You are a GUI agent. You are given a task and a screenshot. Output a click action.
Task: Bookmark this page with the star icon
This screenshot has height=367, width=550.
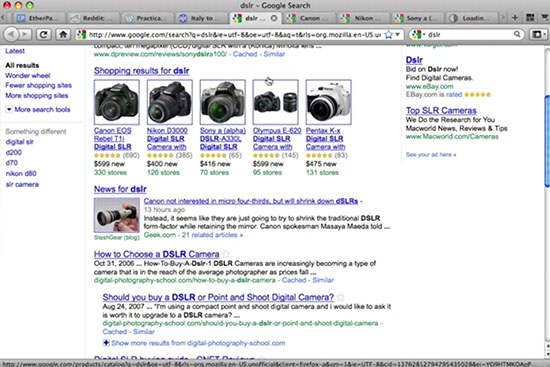pos(389,34)
